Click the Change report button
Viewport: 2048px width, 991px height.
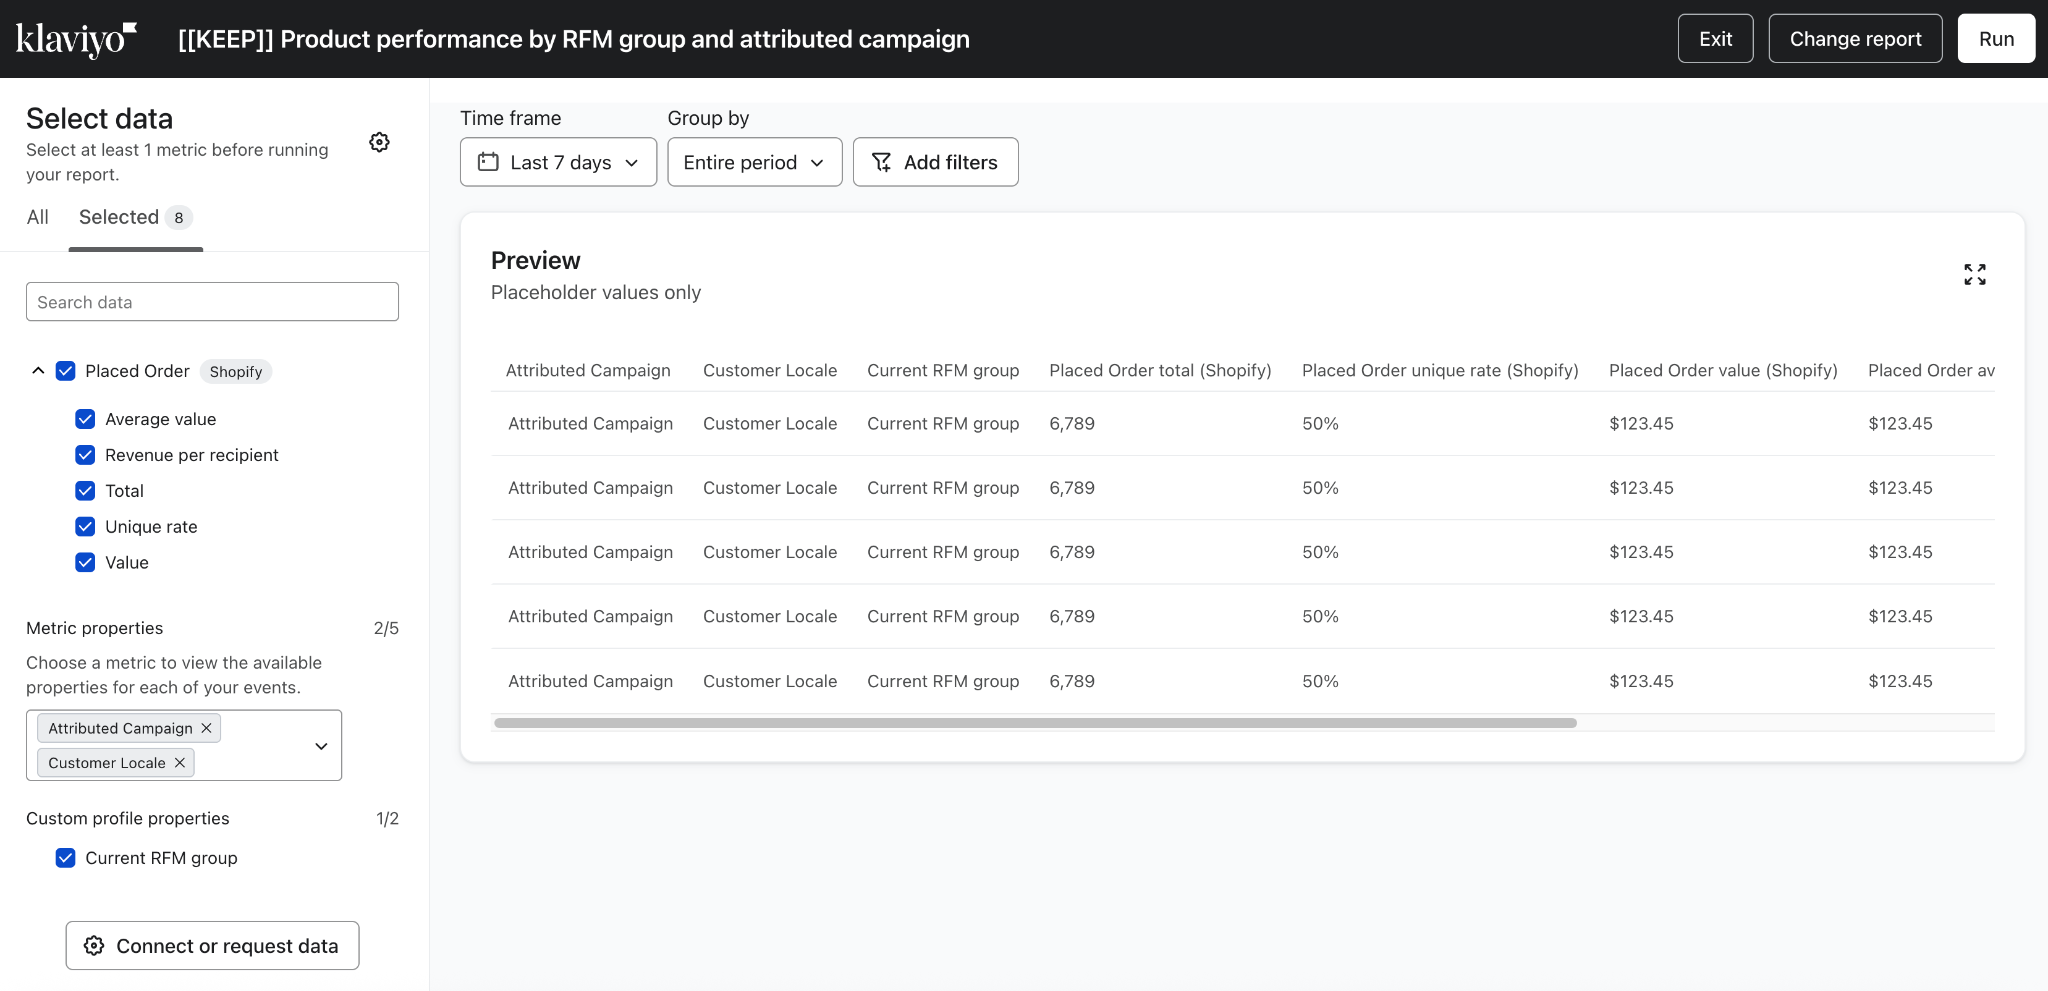1855,39
